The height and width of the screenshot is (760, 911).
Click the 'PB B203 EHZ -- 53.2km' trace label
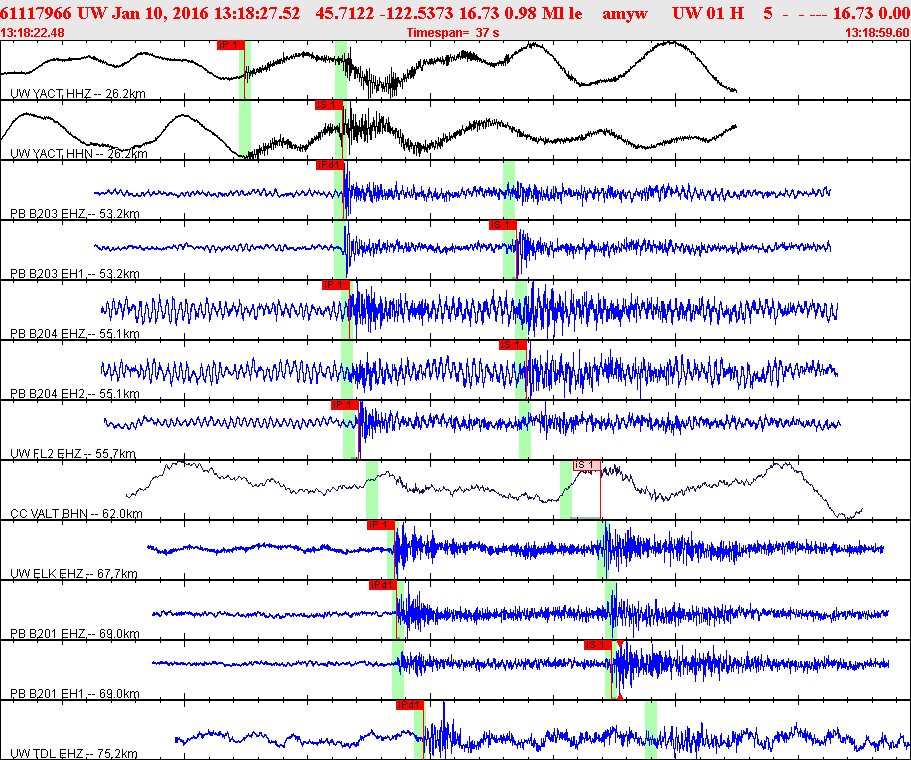(x=75, y=214)
